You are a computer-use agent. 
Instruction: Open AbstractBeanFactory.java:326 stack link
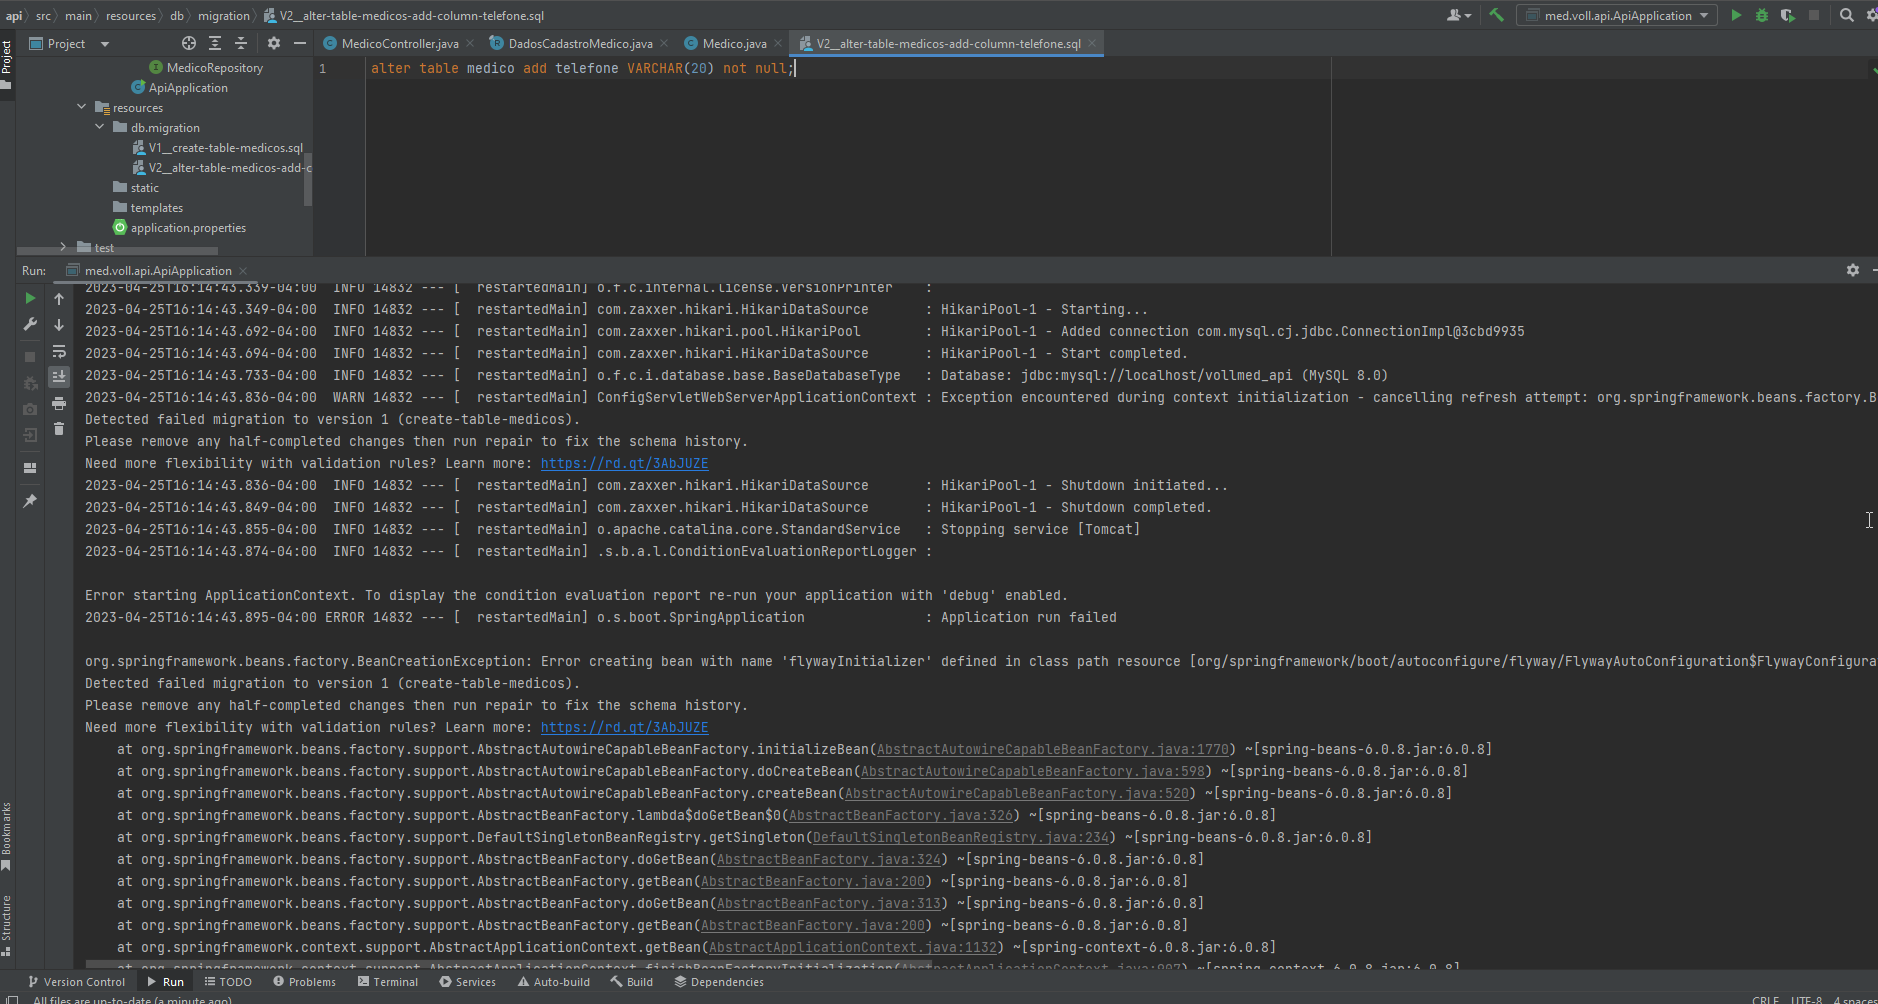[901, 816]
